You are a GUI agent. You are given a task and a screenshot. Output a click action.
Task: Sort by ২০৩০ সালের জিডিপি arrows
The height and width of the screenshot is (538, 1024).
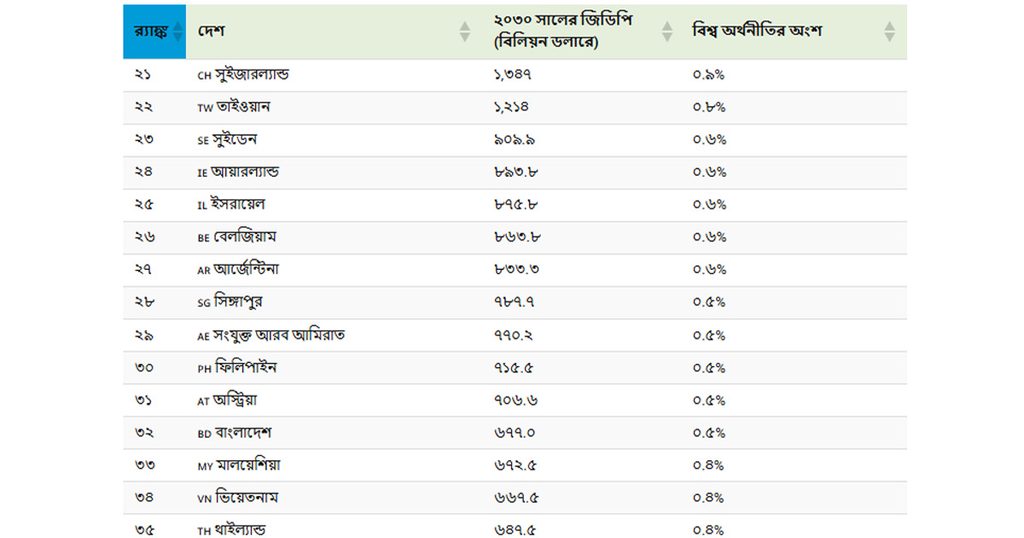[667, 31]
